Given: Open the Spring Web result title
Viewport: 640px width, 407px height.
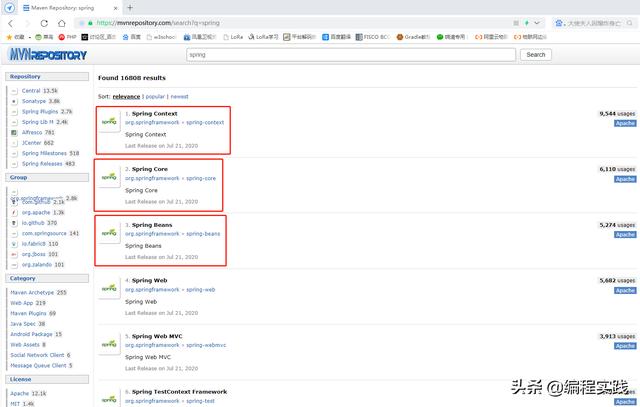Looking at the screenshot, I should [149, 280].
